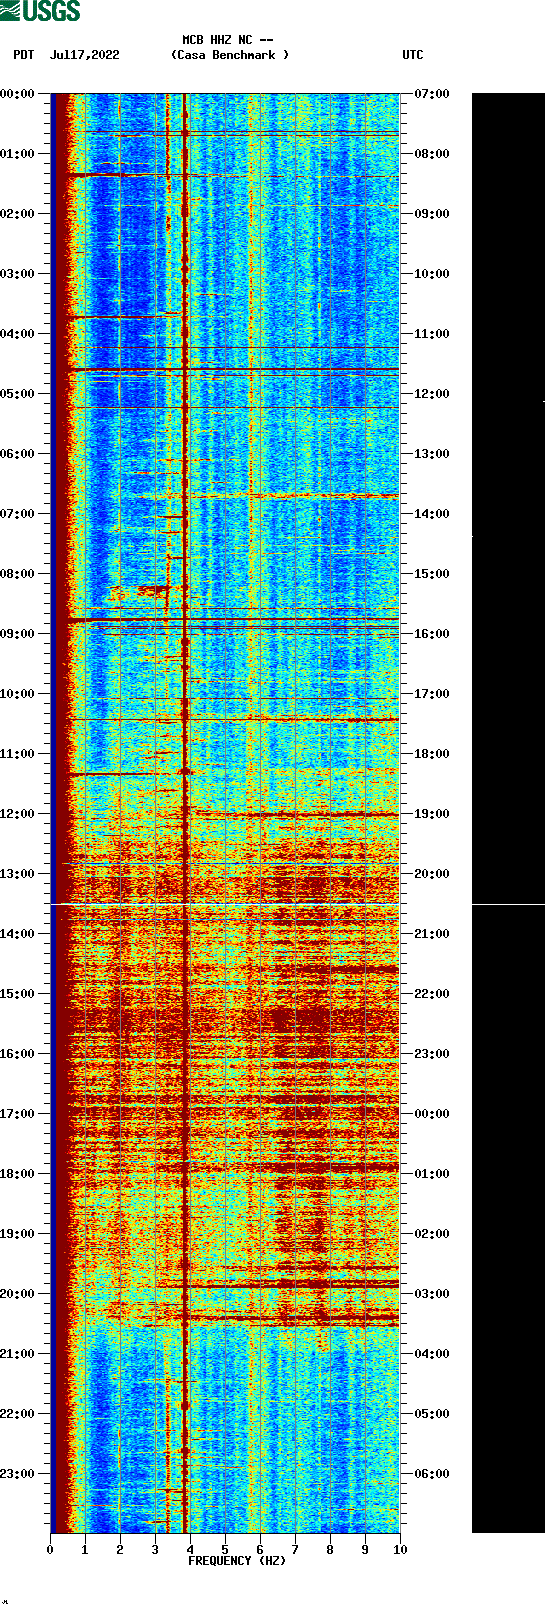Click "12:00" on the UTC time axis
This screenshot has width=552, height=1613.
point(432,394)
